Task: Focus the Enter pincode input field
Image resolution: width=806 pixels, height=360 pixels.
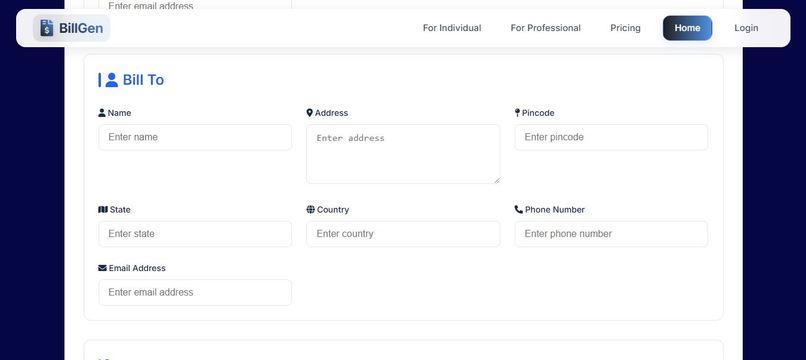Action: (611, 137)
